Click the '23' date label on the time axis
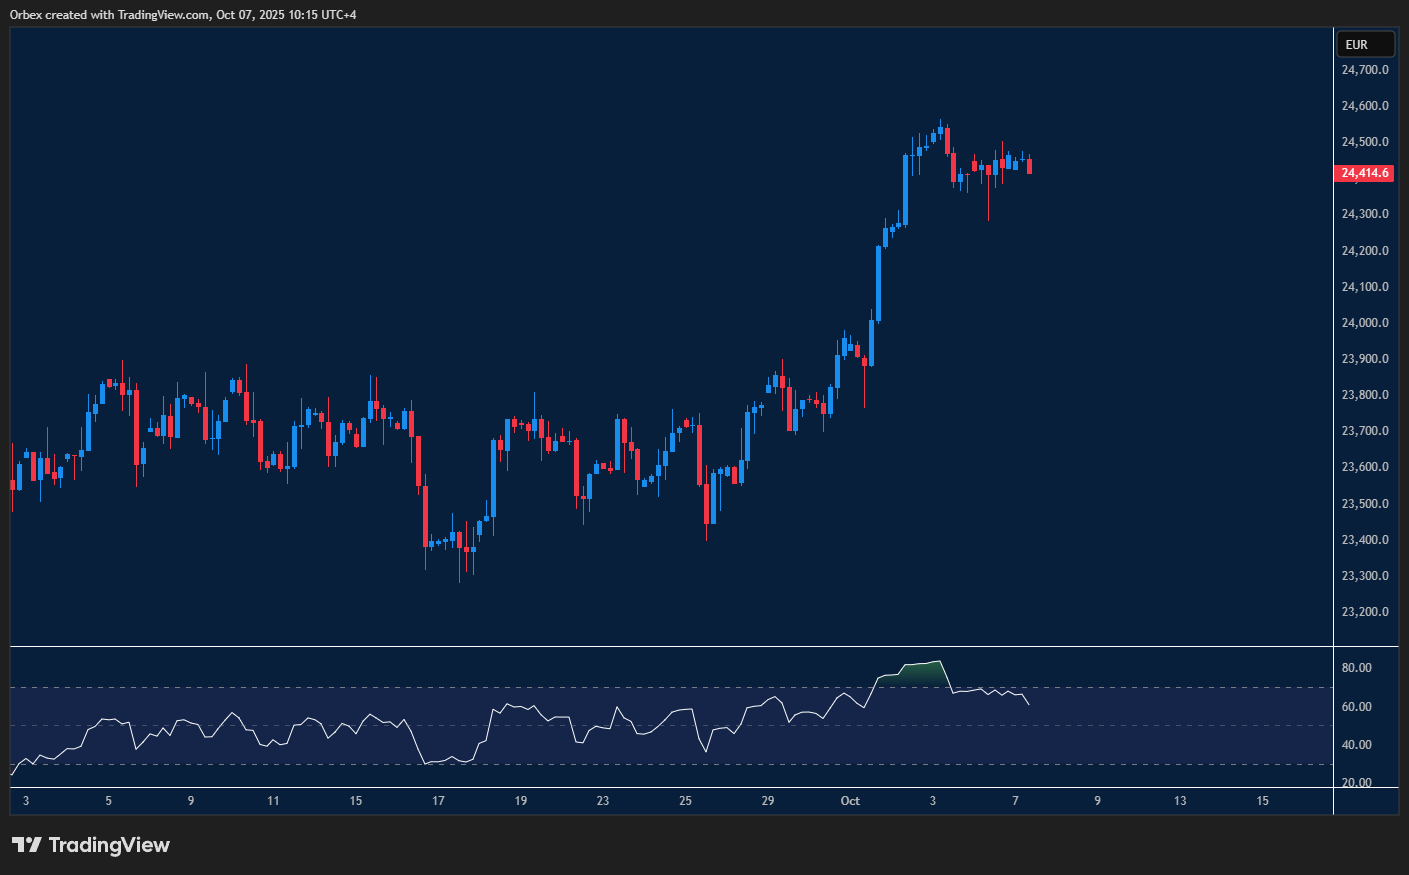 tap(603, 801)
